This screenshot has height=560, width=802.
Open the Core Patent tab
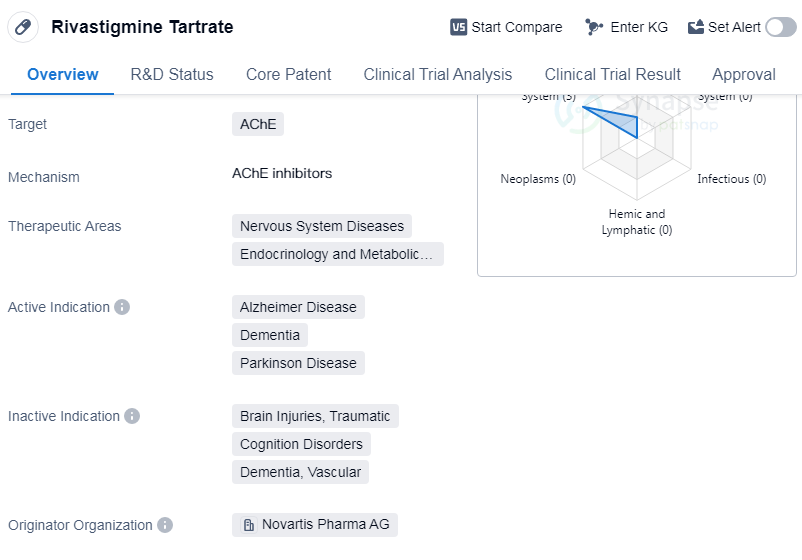point(288,74)
